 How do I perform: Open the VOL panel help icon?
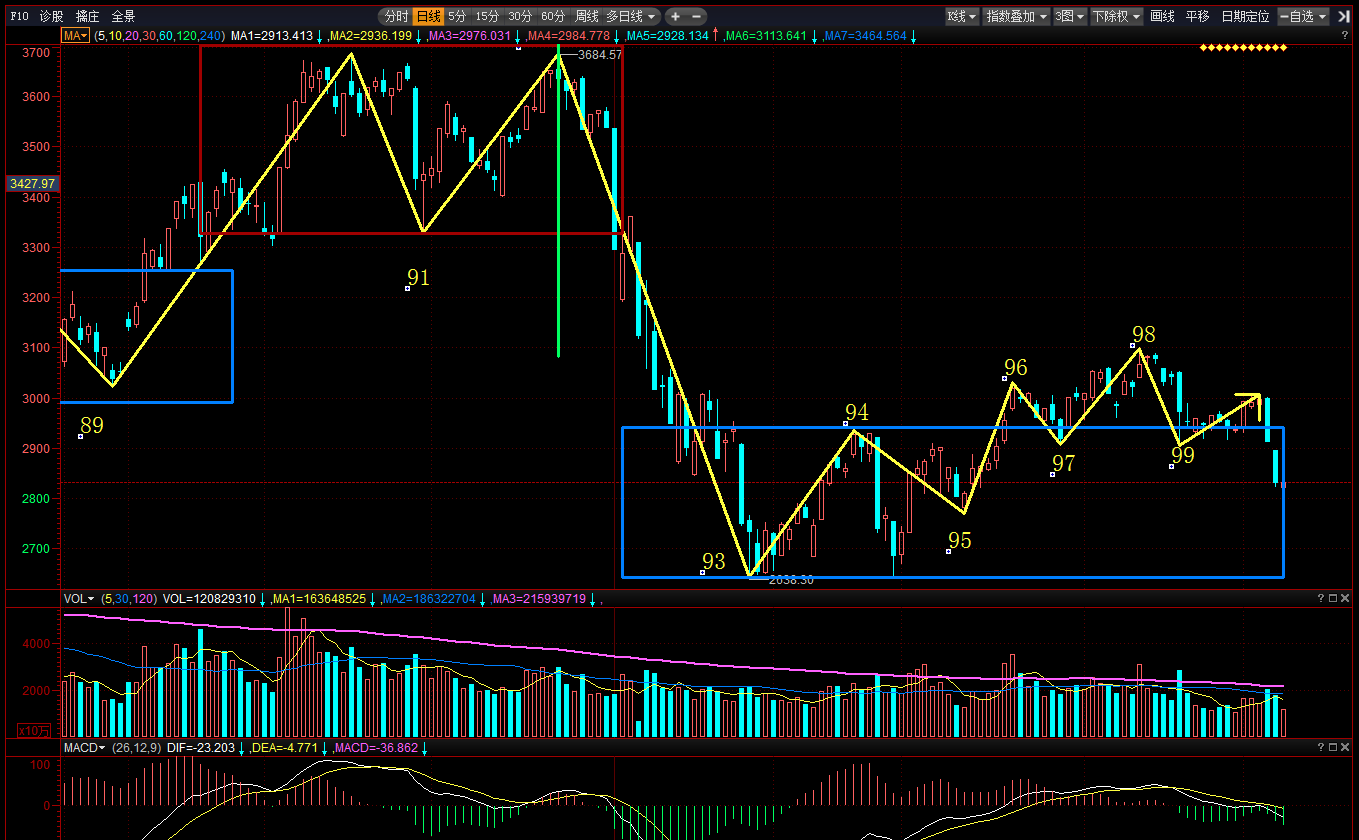pos(1320,598)
